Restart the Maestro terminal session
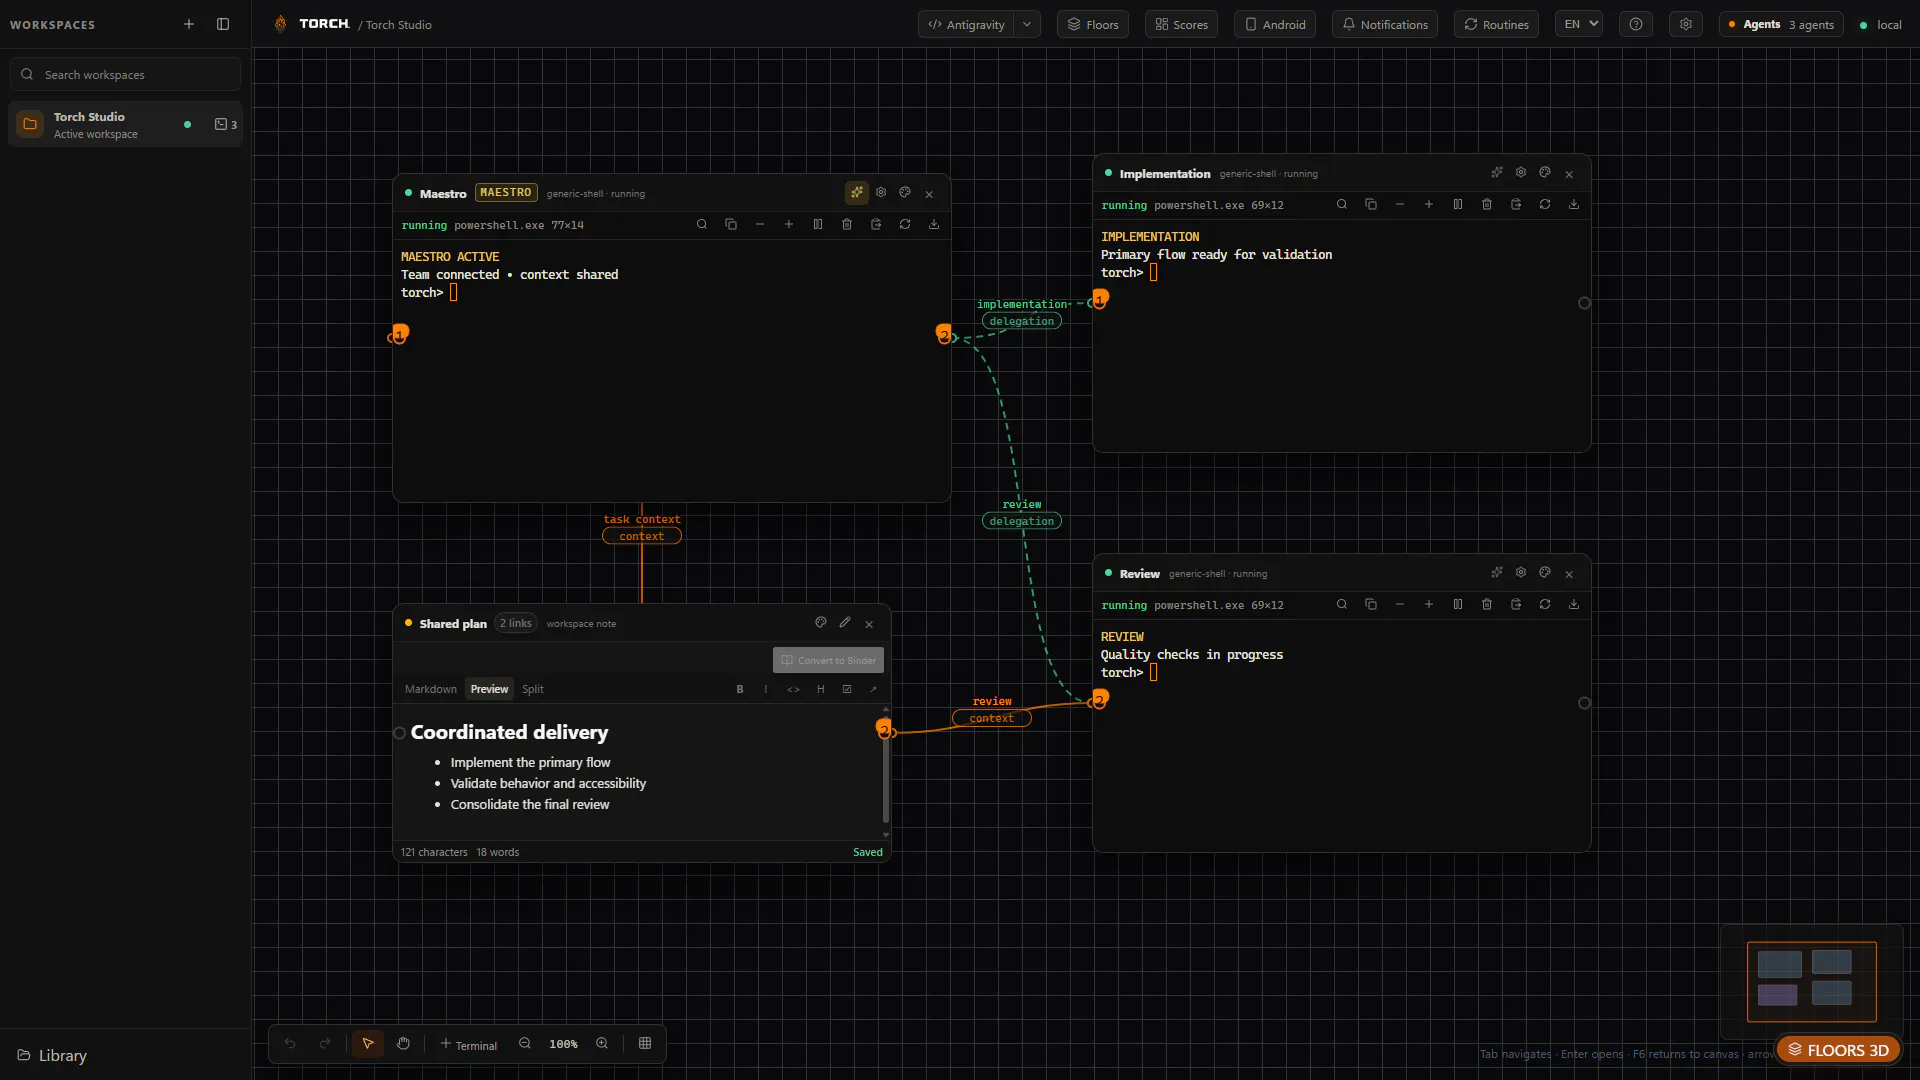This screenshot has width=1920, height=1080. click(905, 225)
